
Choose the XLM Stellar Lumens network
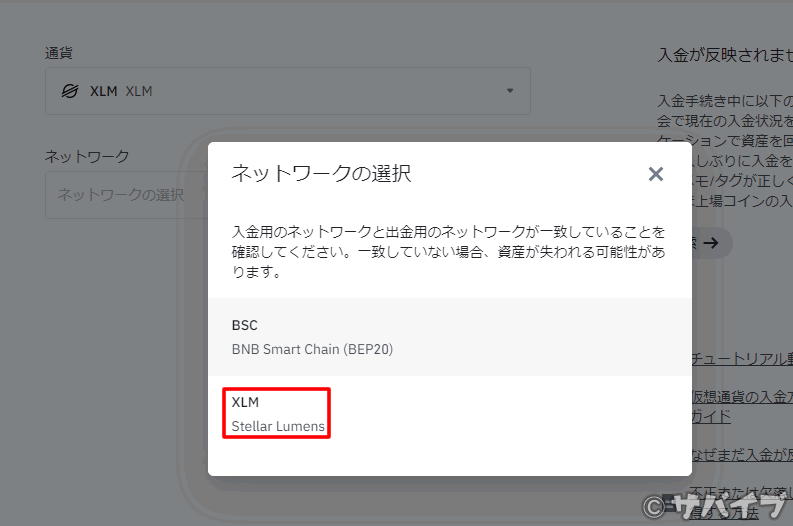click(x=450, y=414)
